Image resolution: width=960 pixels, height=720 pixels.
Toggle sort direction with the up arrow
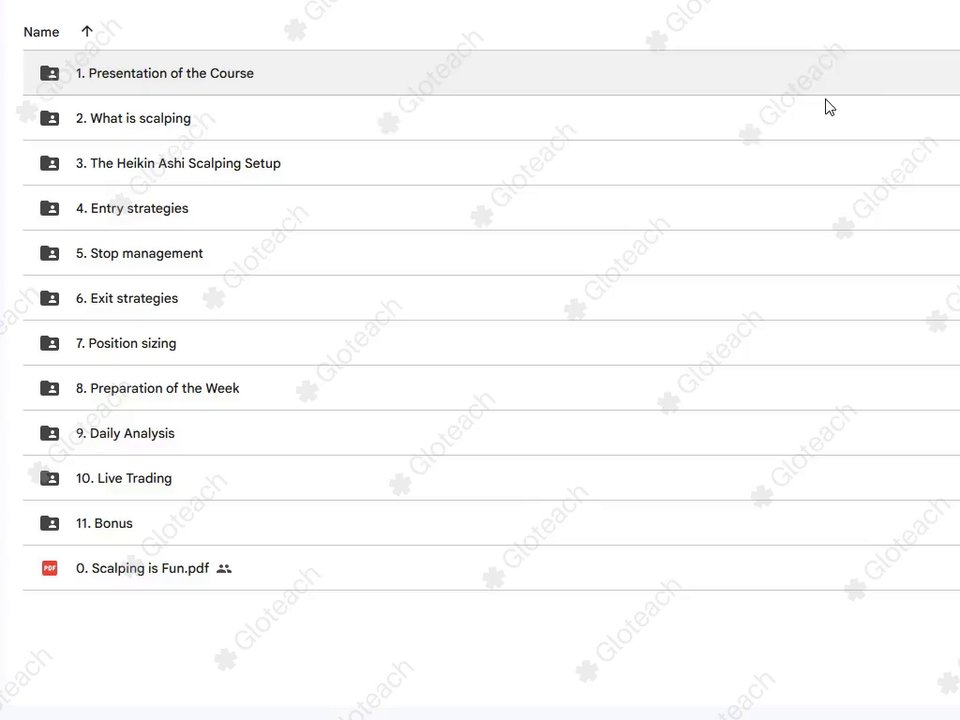[87, 31]
